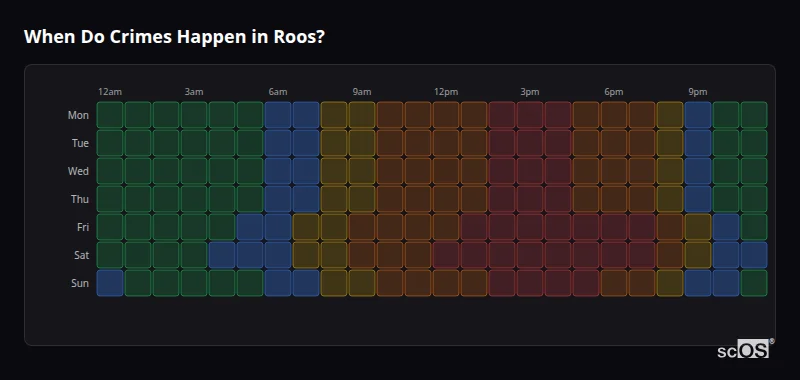Click the 'Thu' row label
Viewport: 800px width, 380px height.
point(80,199)
